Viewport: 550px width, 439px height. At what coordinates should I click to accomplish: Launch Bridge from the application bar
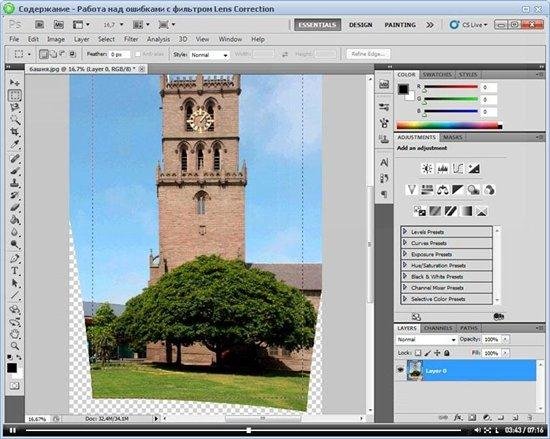39,25
